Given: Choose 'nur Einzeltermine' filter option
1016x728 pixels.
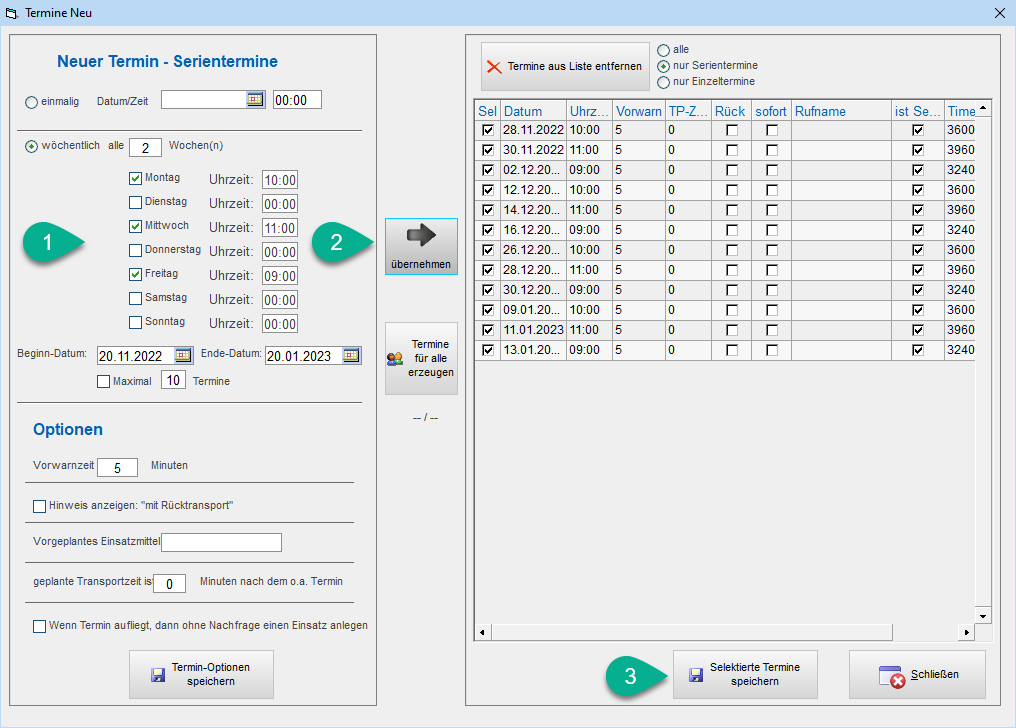Looking at the screenshot, I should 664,82.
